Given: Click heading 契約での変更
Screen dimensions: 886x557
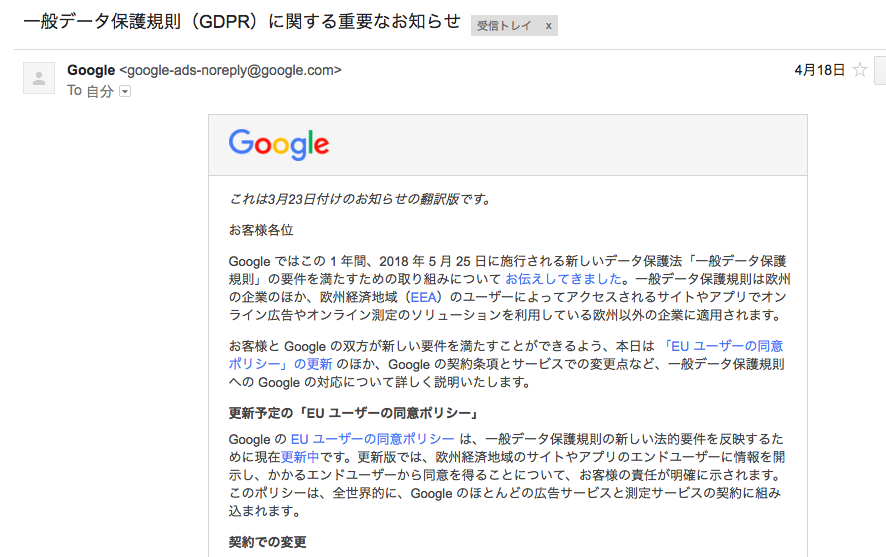Looking at the screenshot, I should pos(267,542).
